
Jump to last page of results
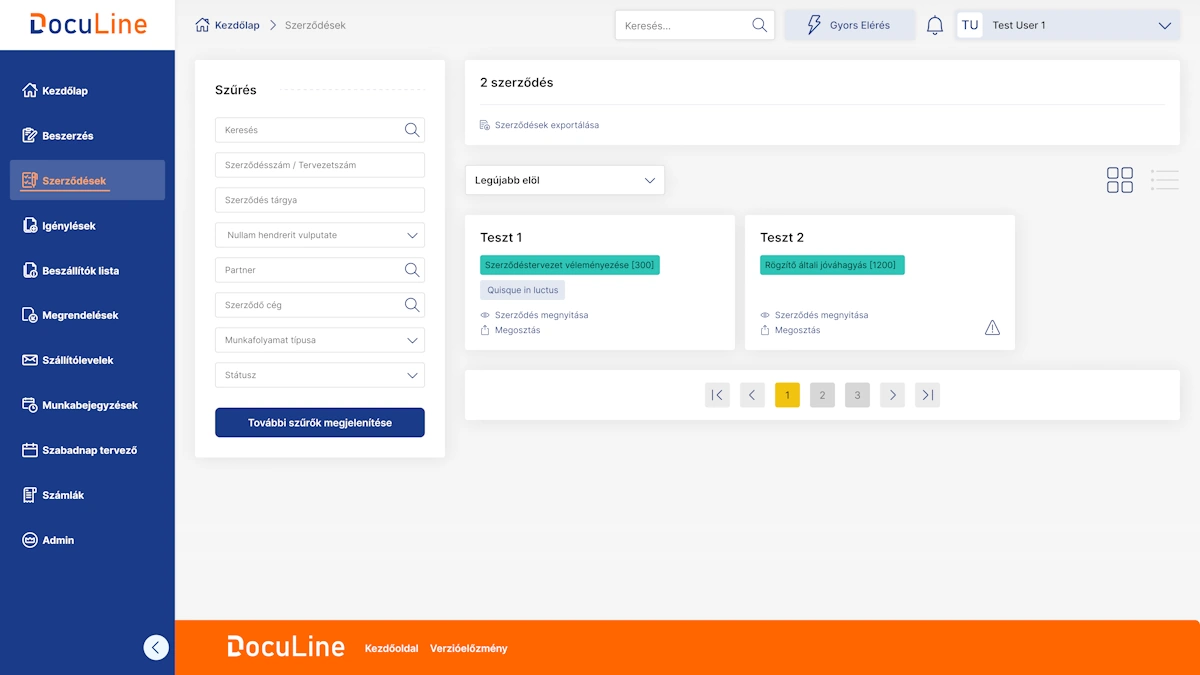[927, 395]
